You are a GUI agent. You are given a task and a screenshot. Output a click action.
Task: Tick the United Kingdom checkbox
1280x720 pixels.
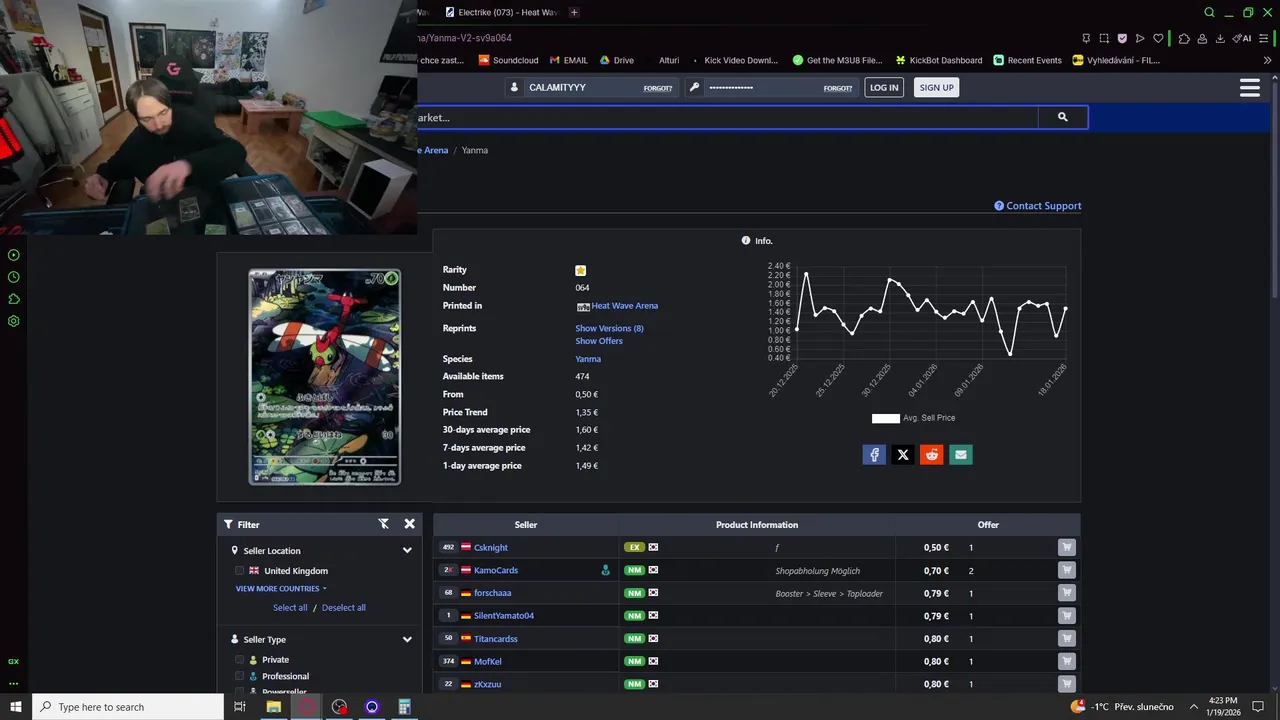(x=240, y=571)
